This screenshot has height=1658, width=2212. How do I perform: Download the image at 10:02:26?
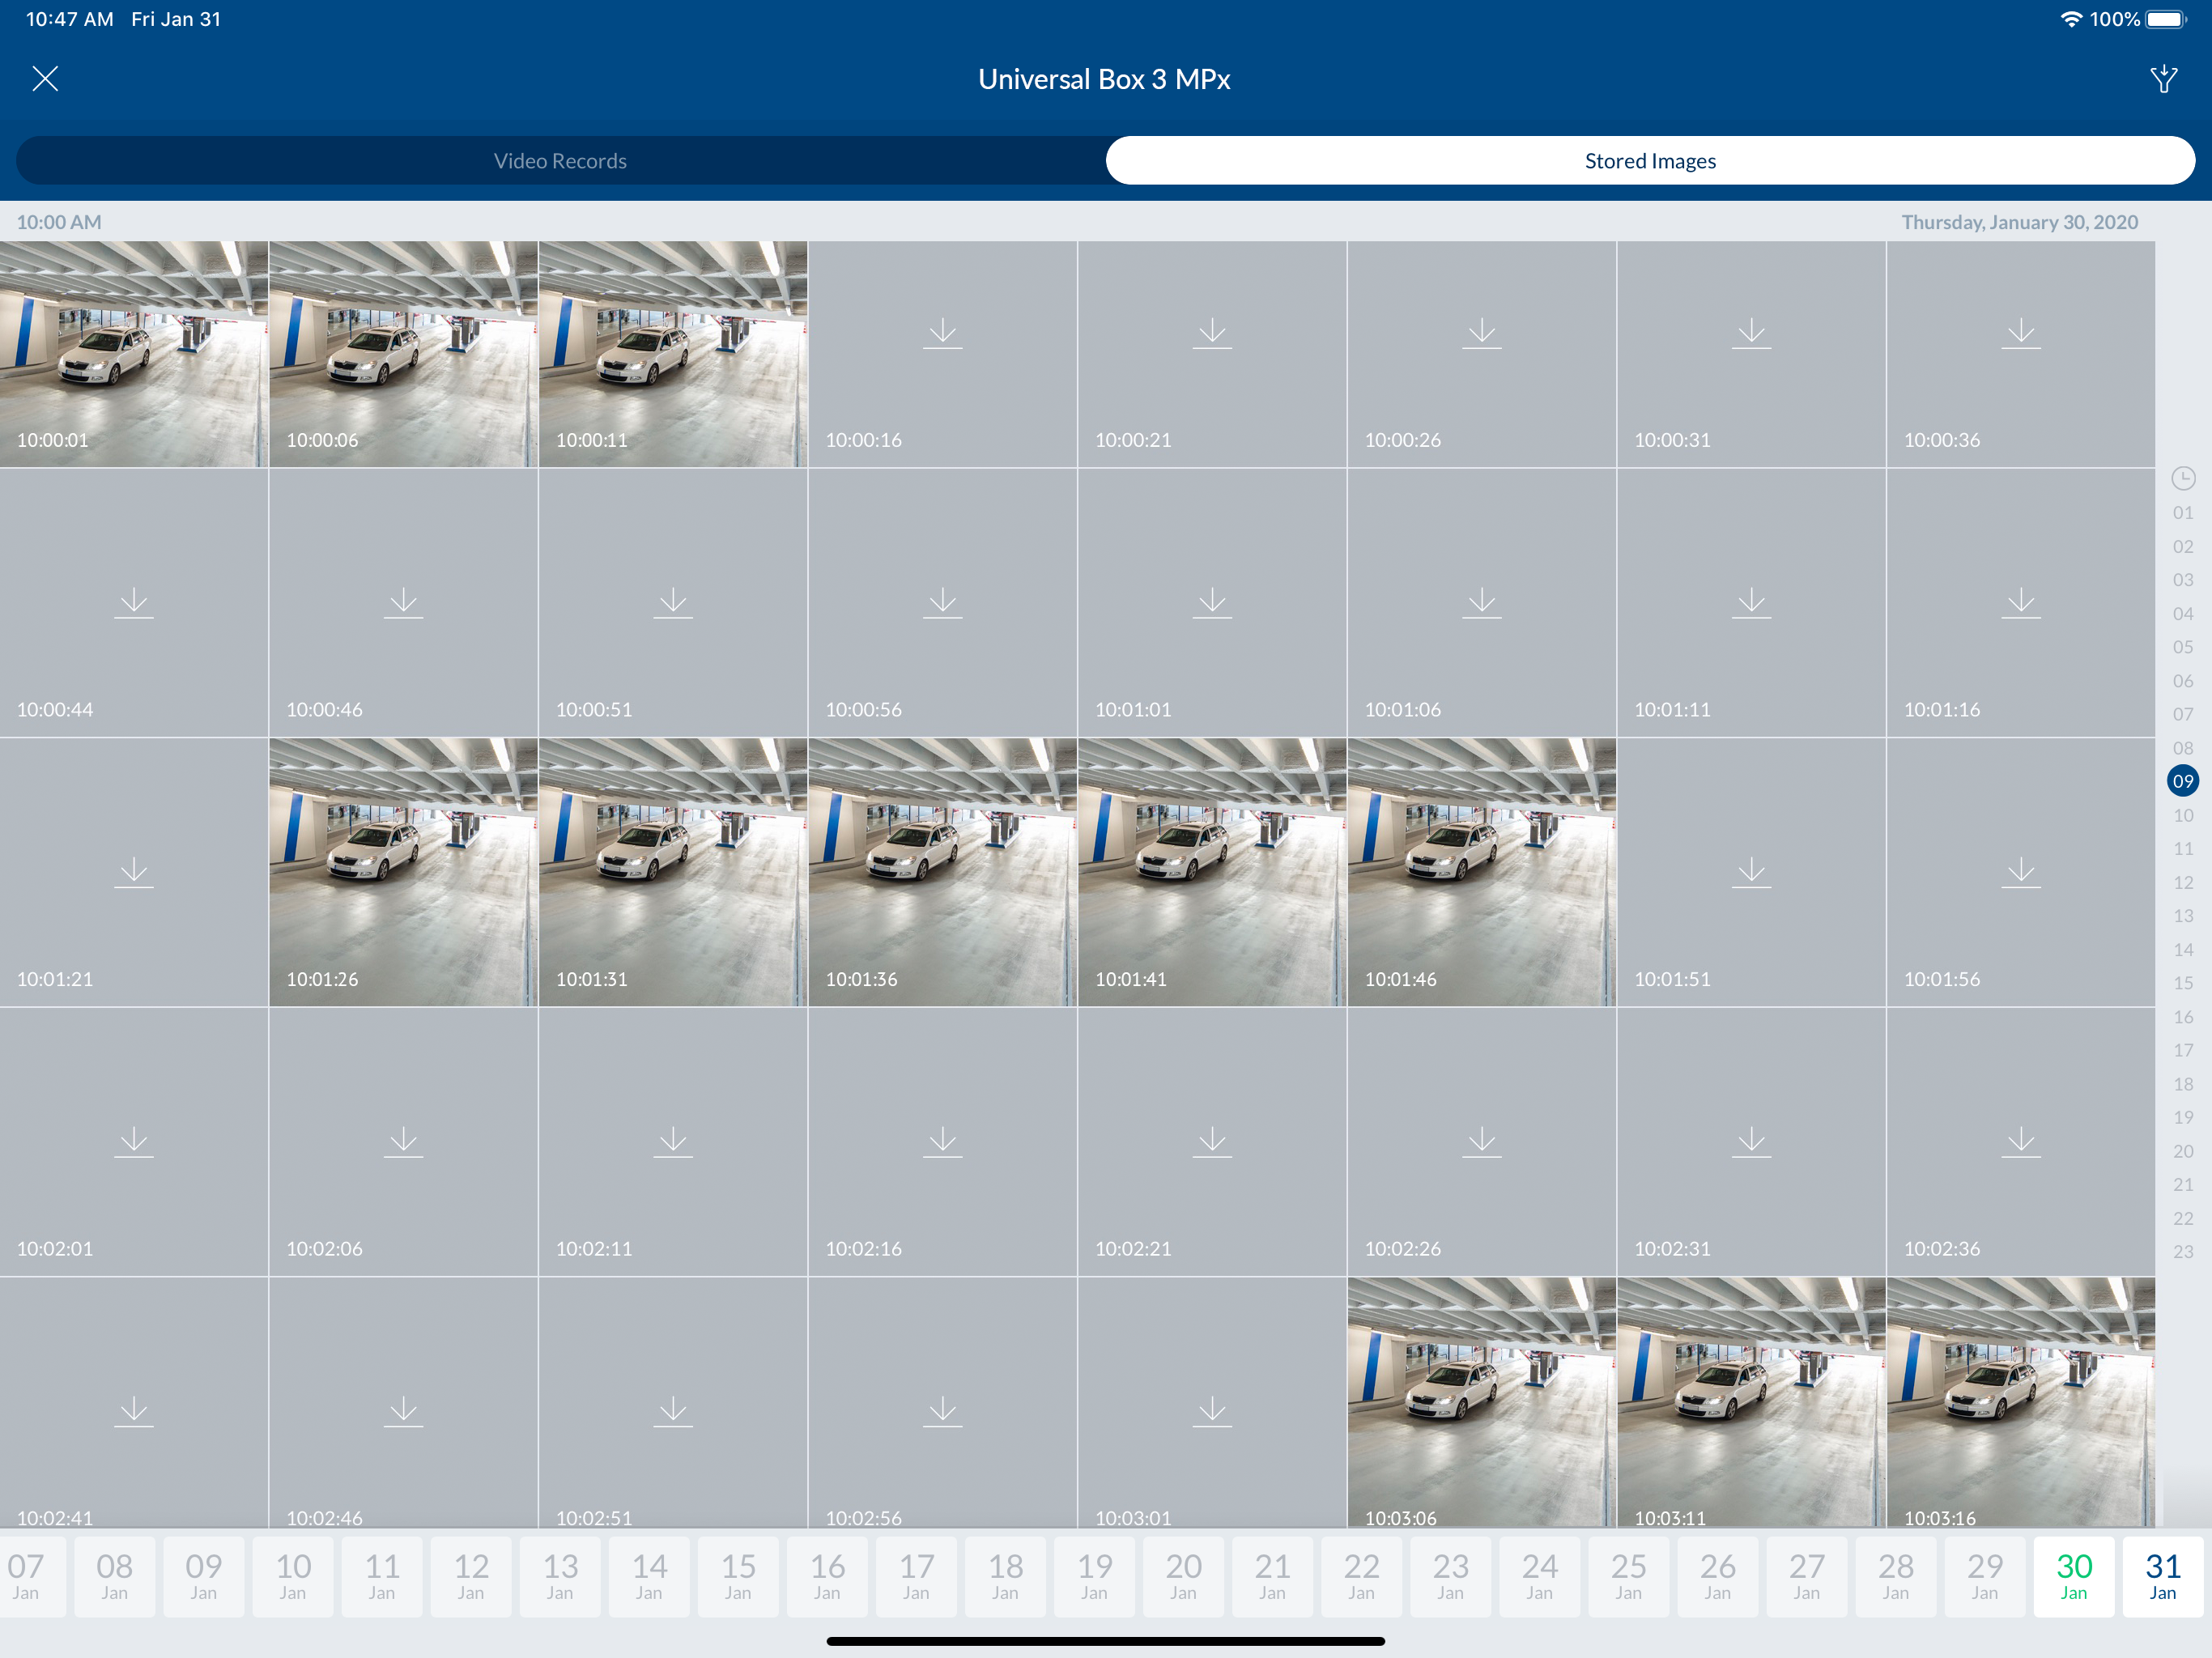click(1481, 1142)
